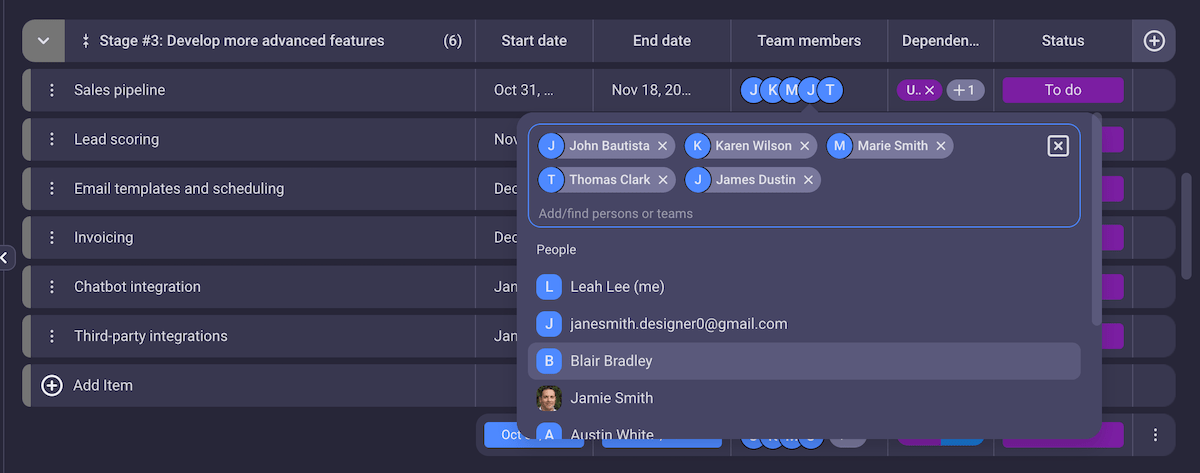Focus the Add/find persons or teams field
The image size is (1200, 473).
tap(804, 213)
